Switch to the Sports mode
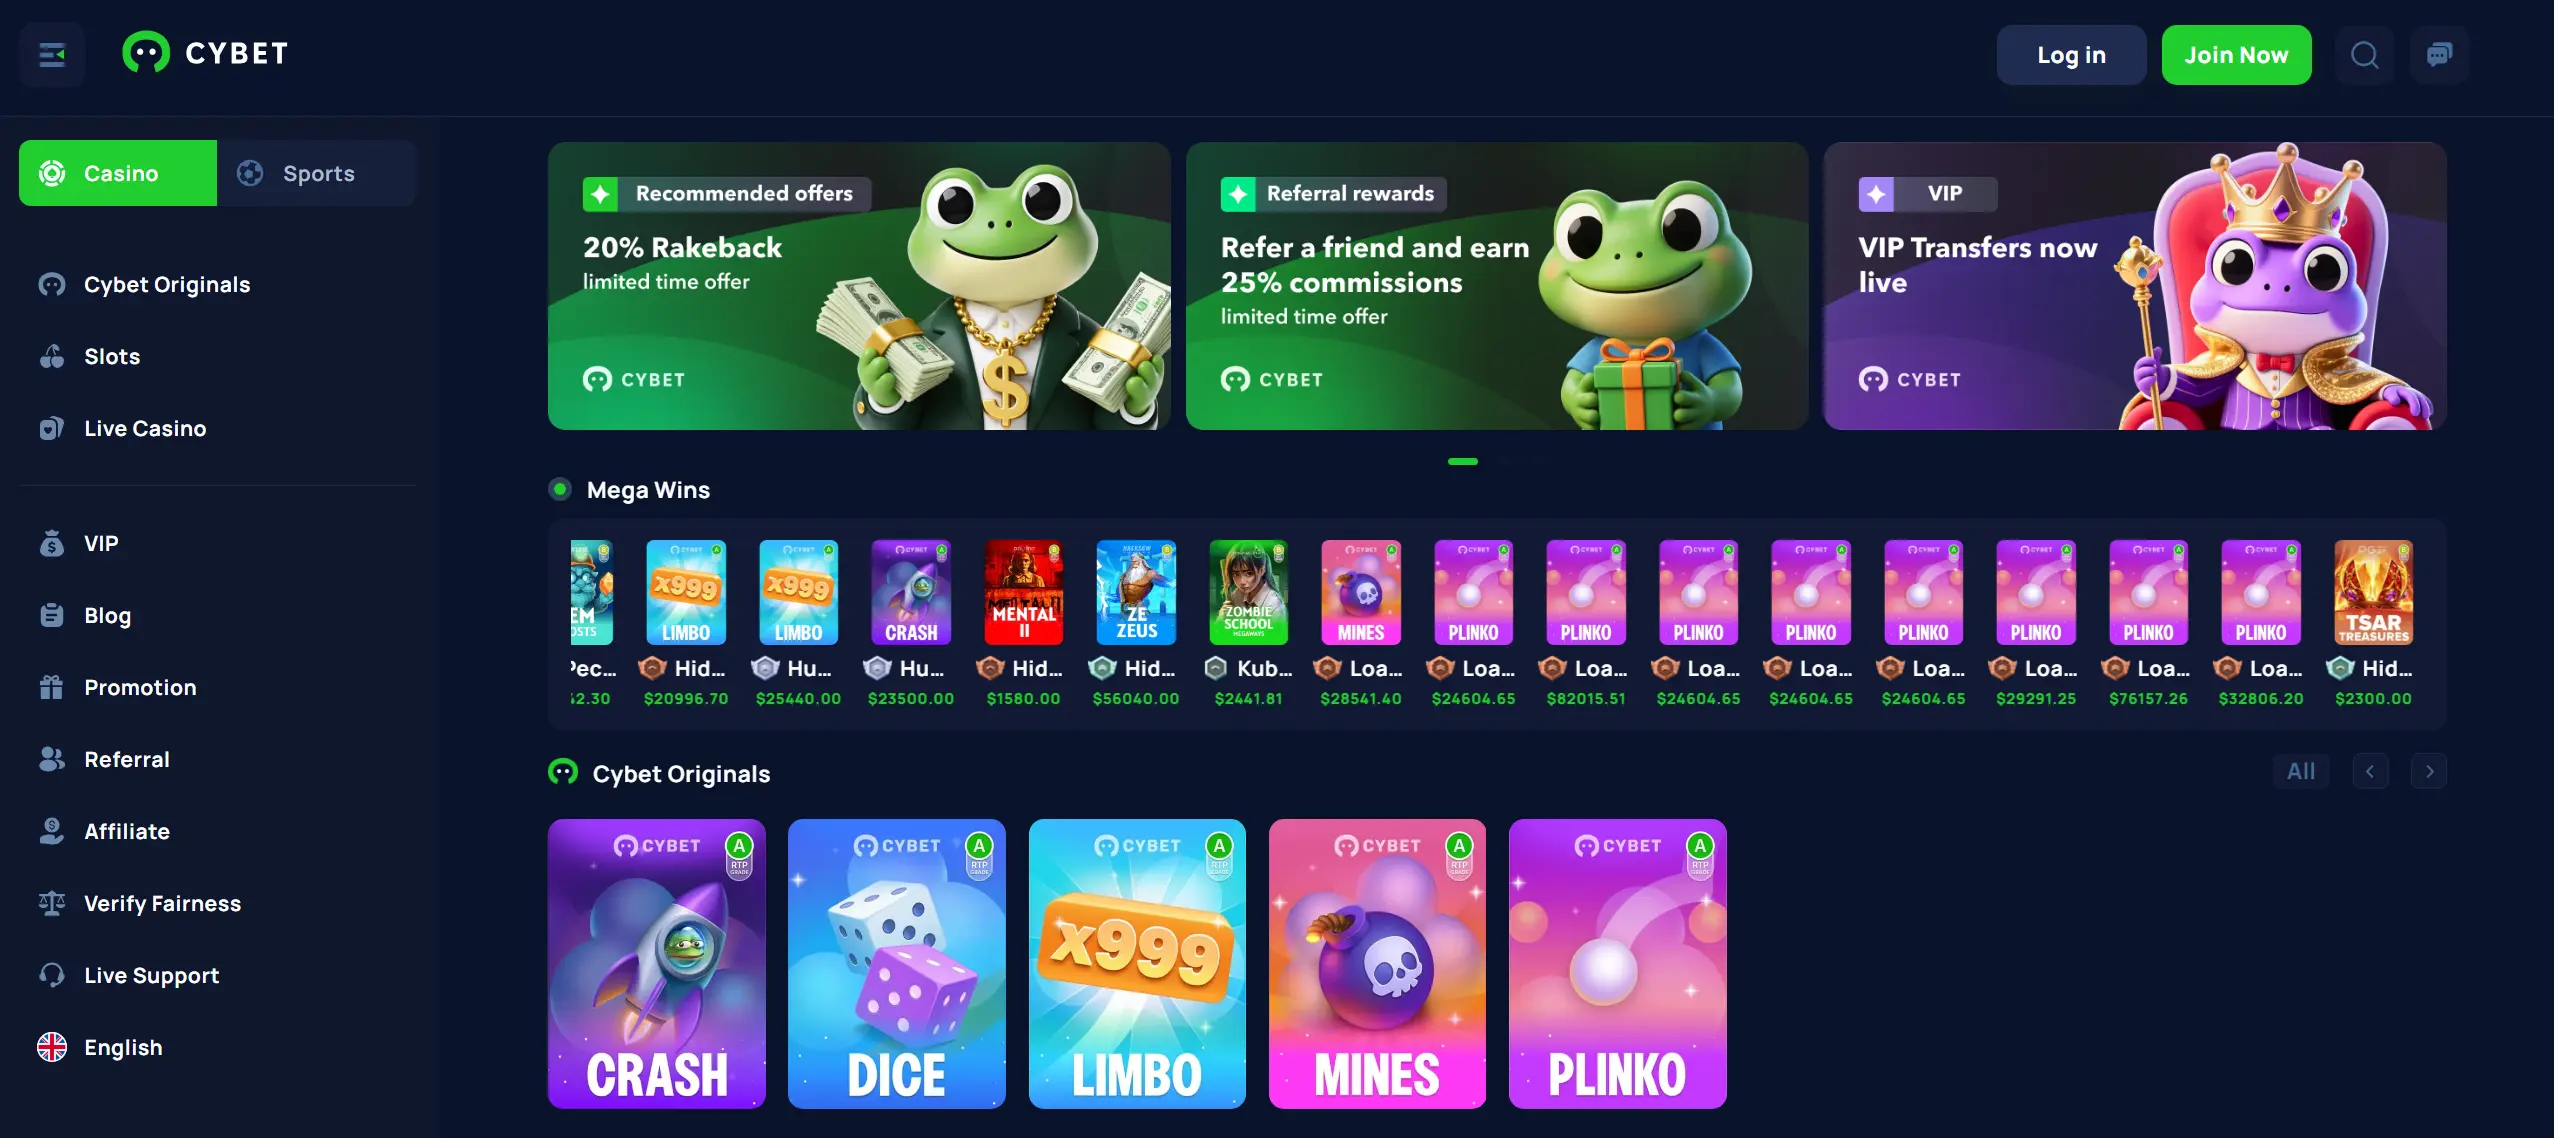Viewport: 2554px width, 1138px height. (x=316, y=173)
